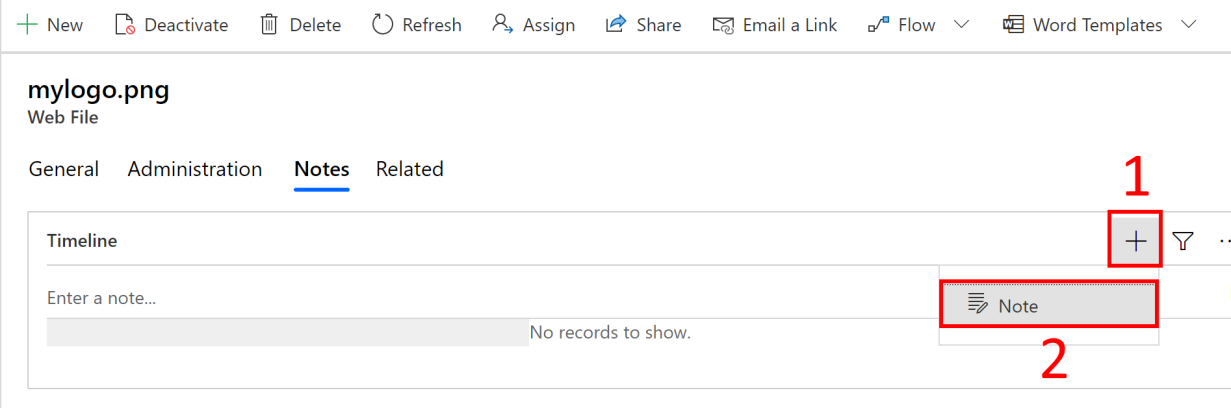Open the Related tab
Viewport: 1231px width, 408px height.
tap(410, 169)
